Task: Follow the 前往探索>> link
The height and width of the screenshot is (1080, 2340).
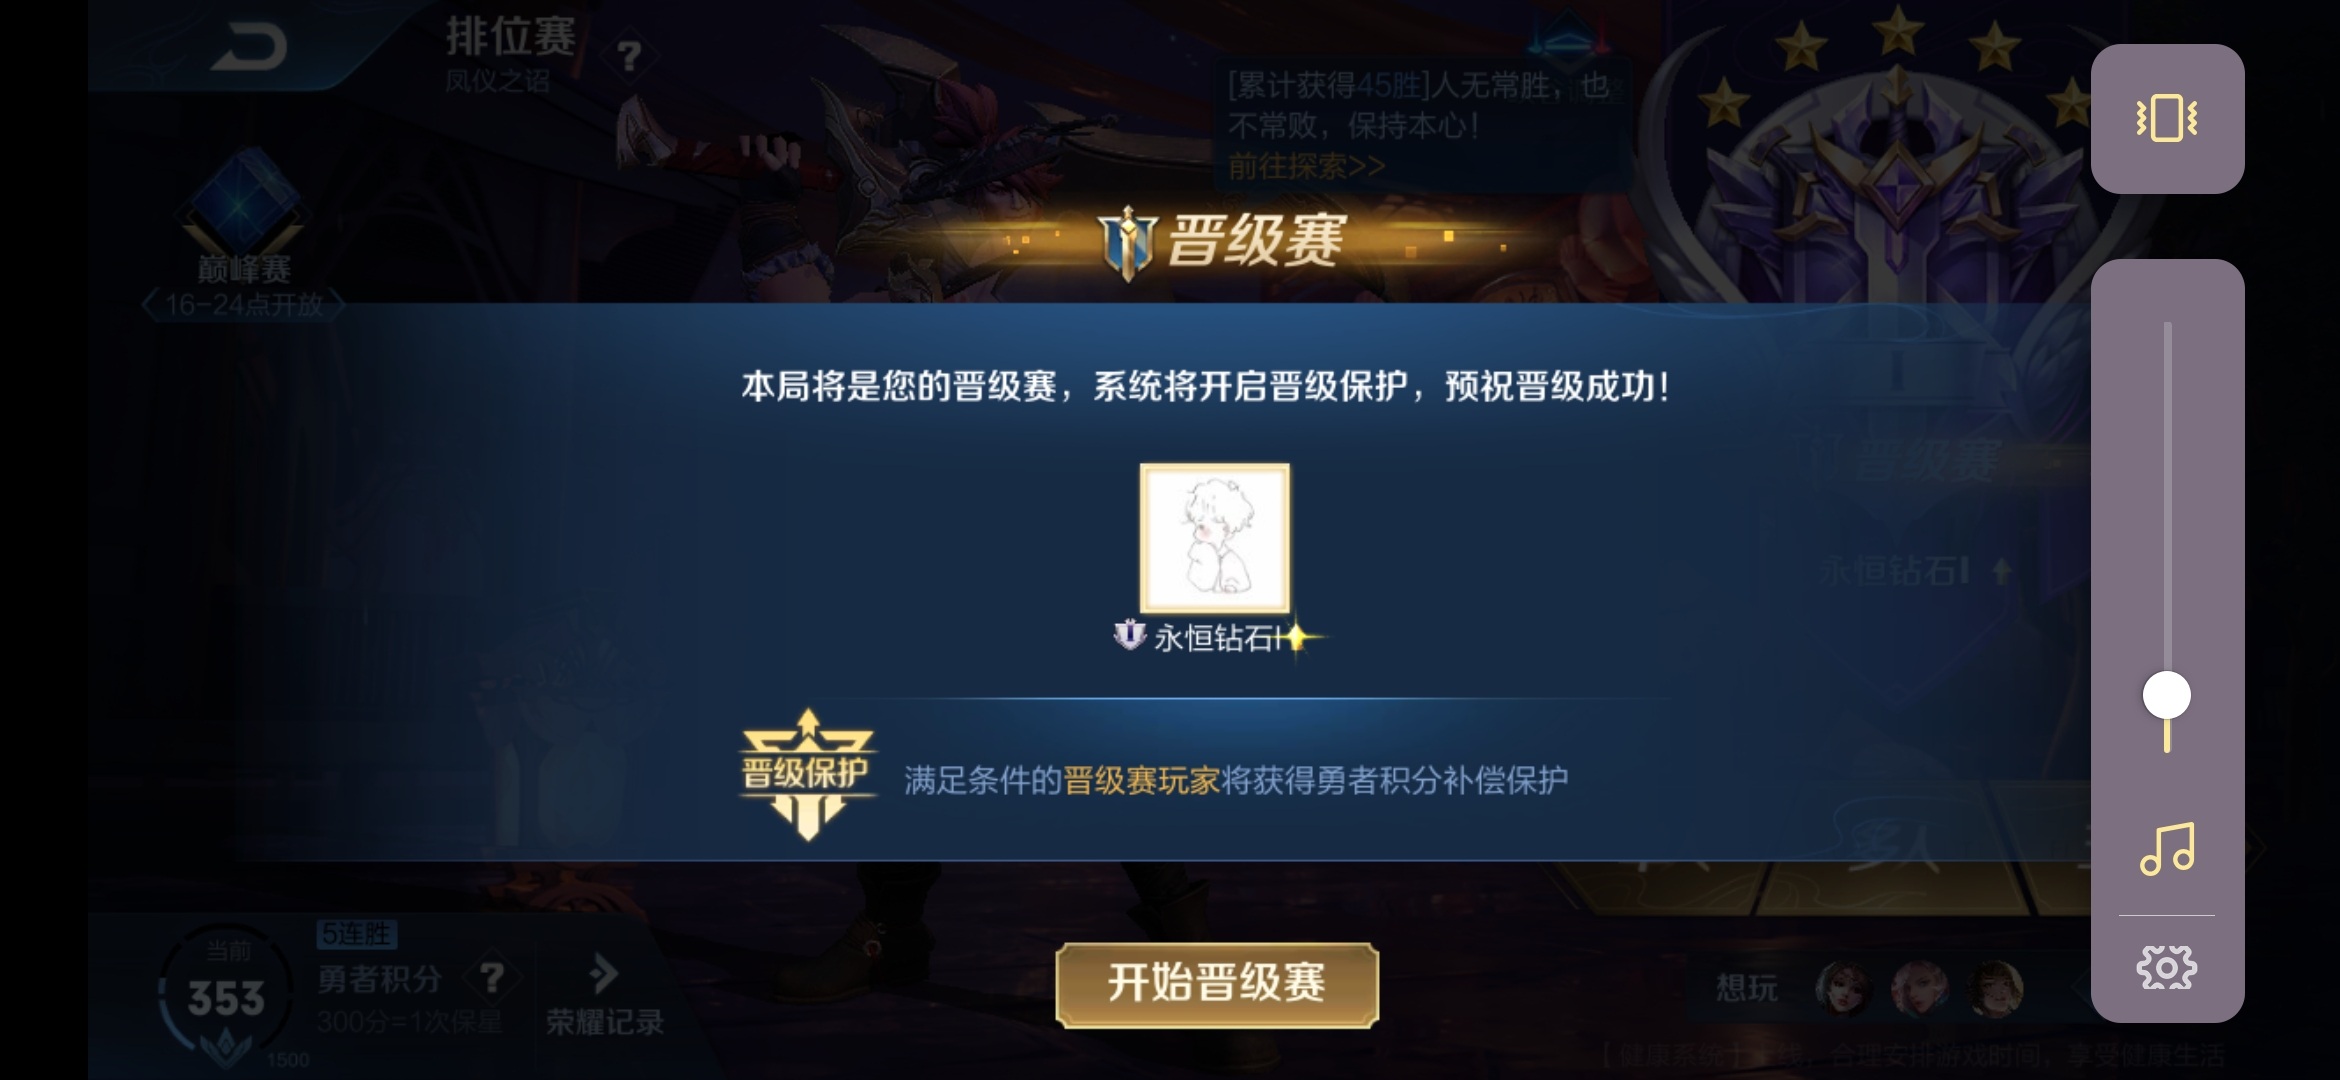Action: 1306,166
